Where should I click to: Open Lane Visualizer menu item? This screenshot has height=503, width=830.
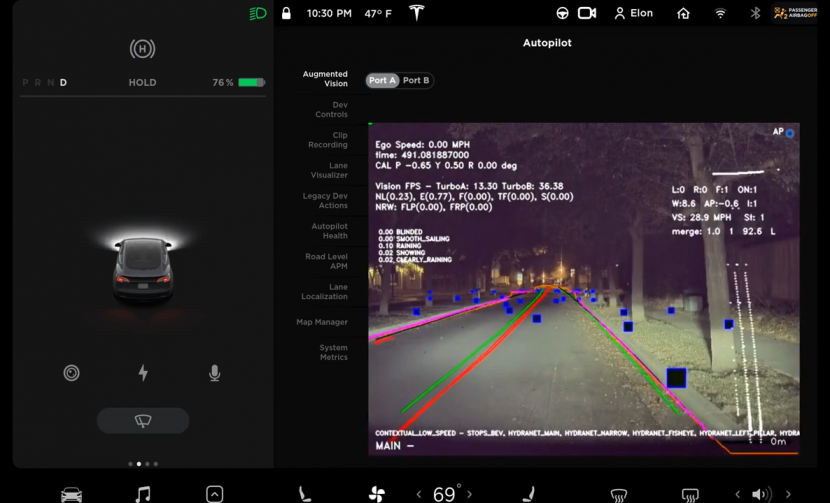click(x=329, y=170)
